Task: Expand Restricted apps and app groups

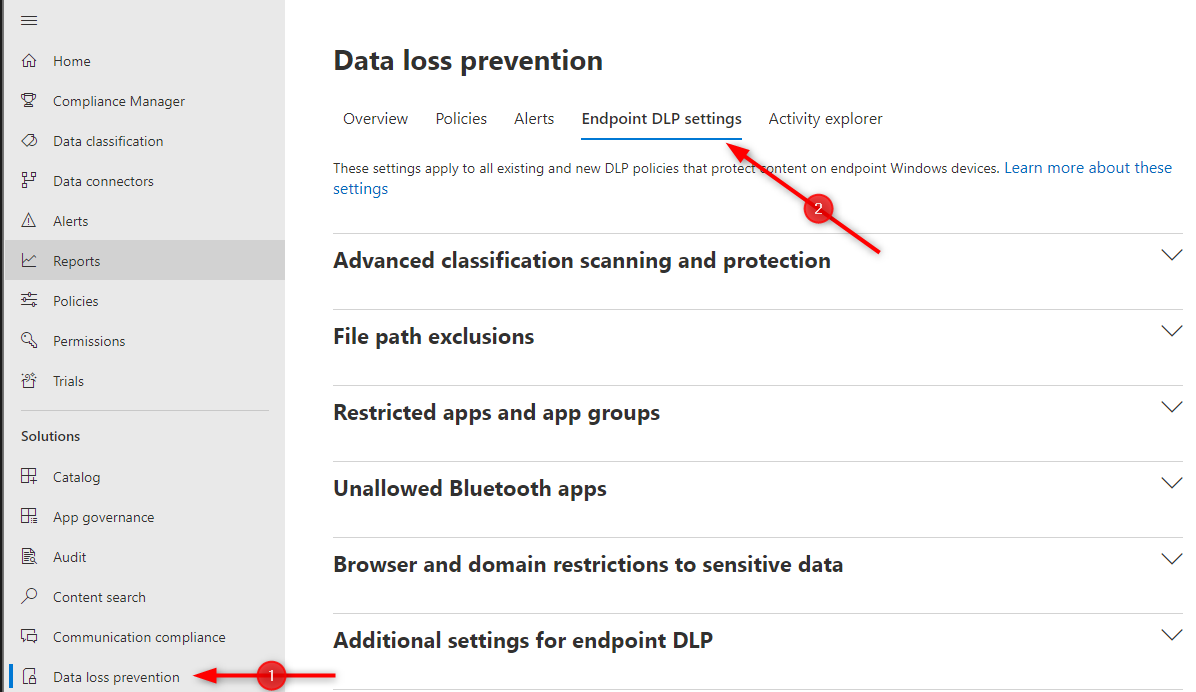Action: [1171, 408]
